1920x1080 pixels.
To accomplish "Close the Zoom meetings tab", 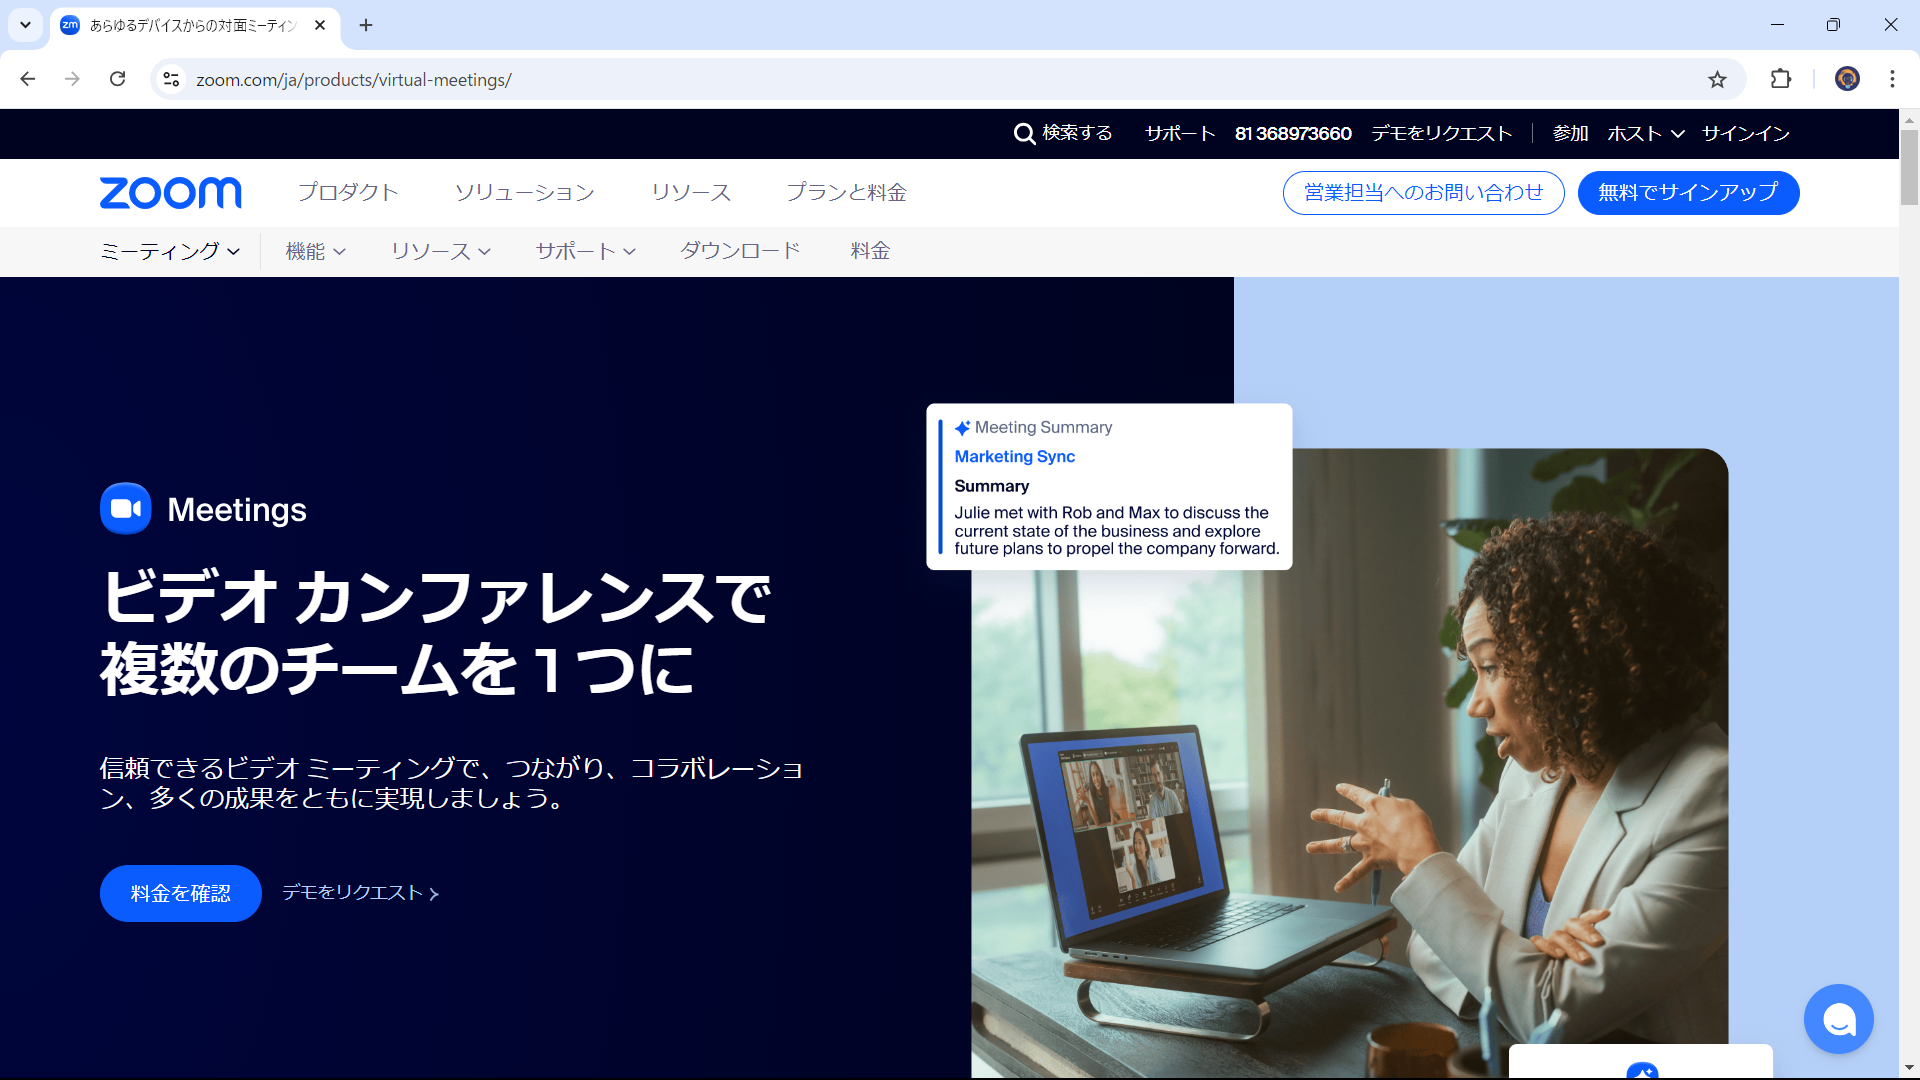I will tap(320, 25).
